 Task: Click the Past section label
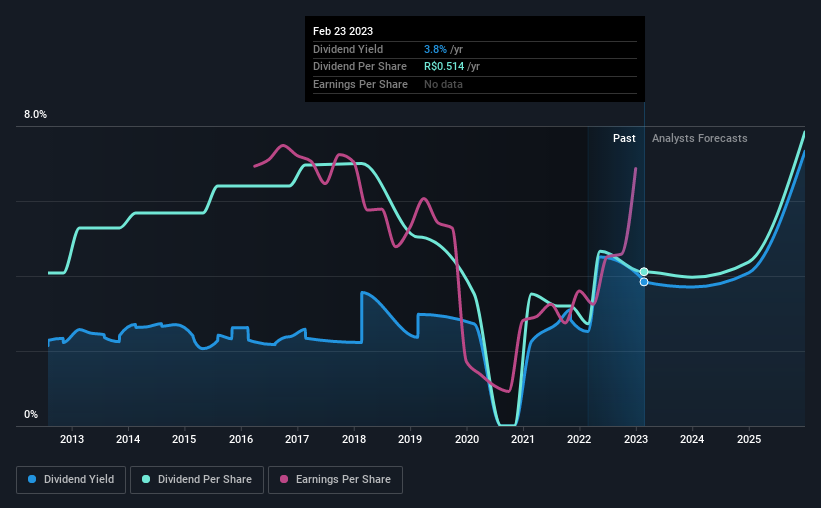(x=624, y=139)
